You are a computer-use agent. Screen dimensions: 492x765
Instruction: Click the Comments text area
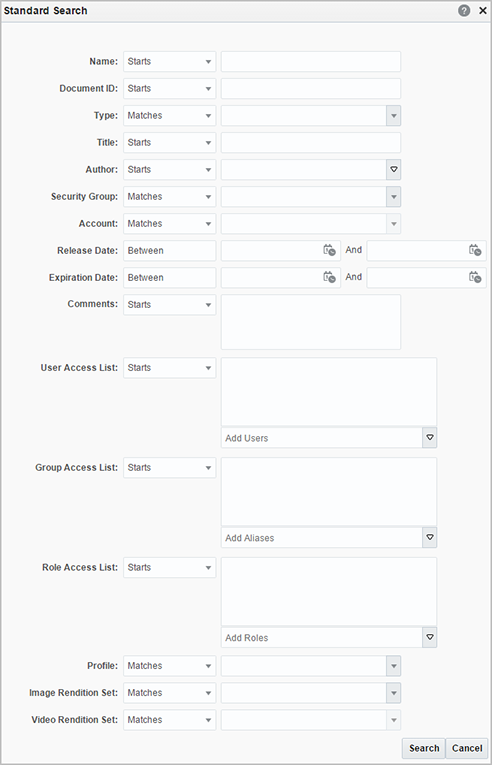(311, 322)
